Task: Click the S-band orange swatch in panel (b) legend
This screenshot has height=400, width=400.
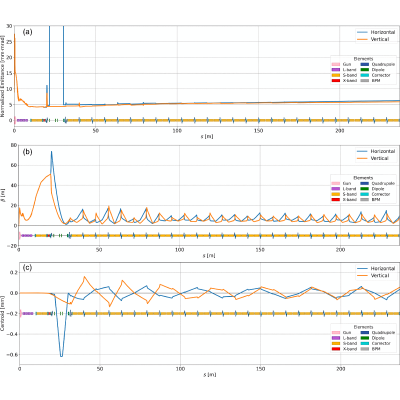Action: 336,194
